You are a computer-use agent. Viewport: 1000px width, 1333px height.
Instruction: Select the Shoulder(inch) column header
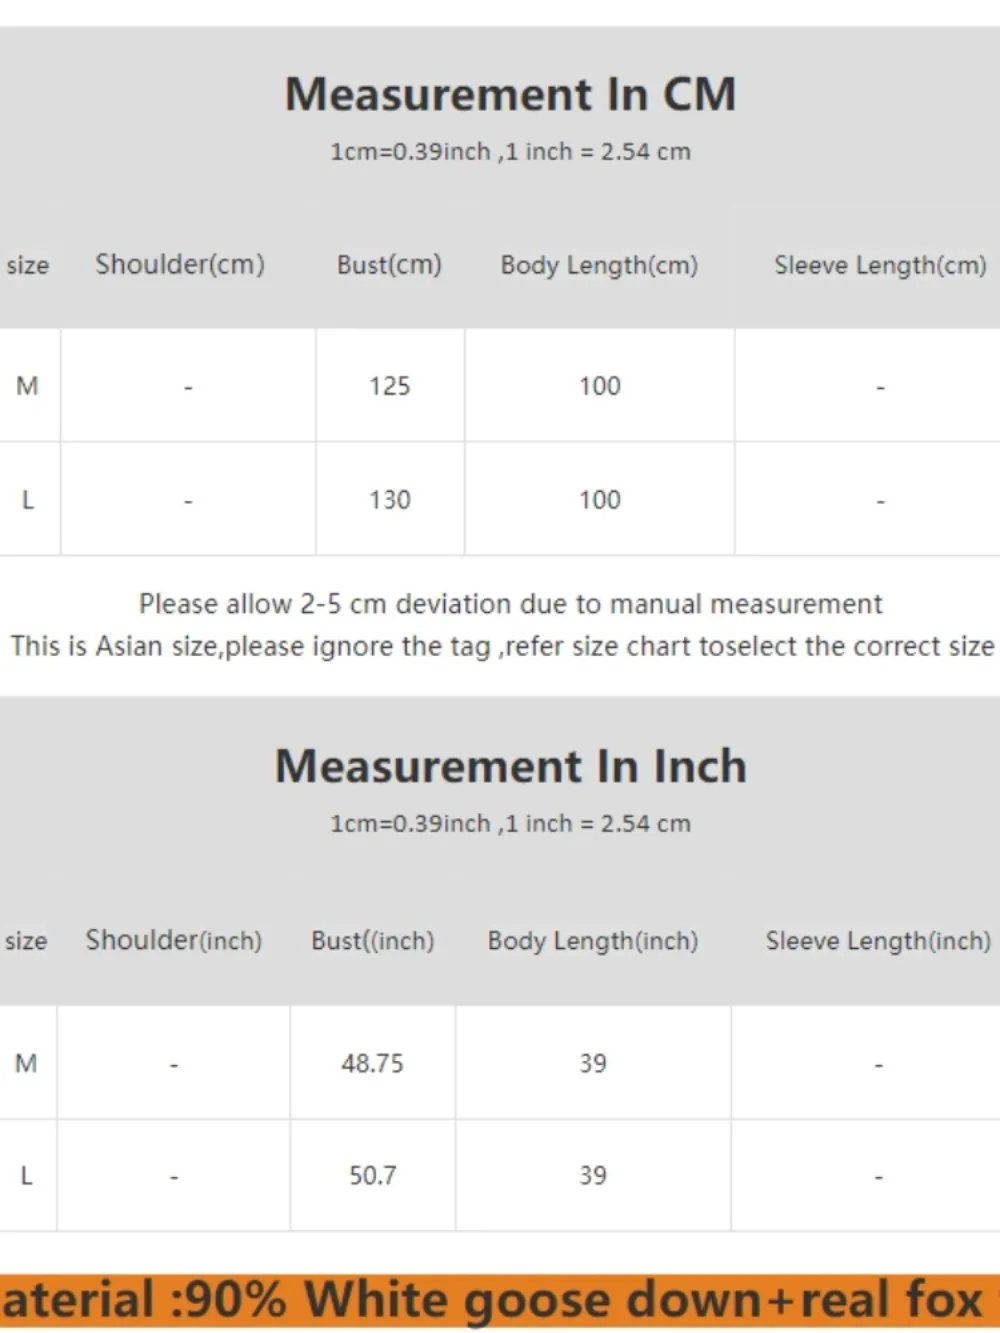(173, 941)
